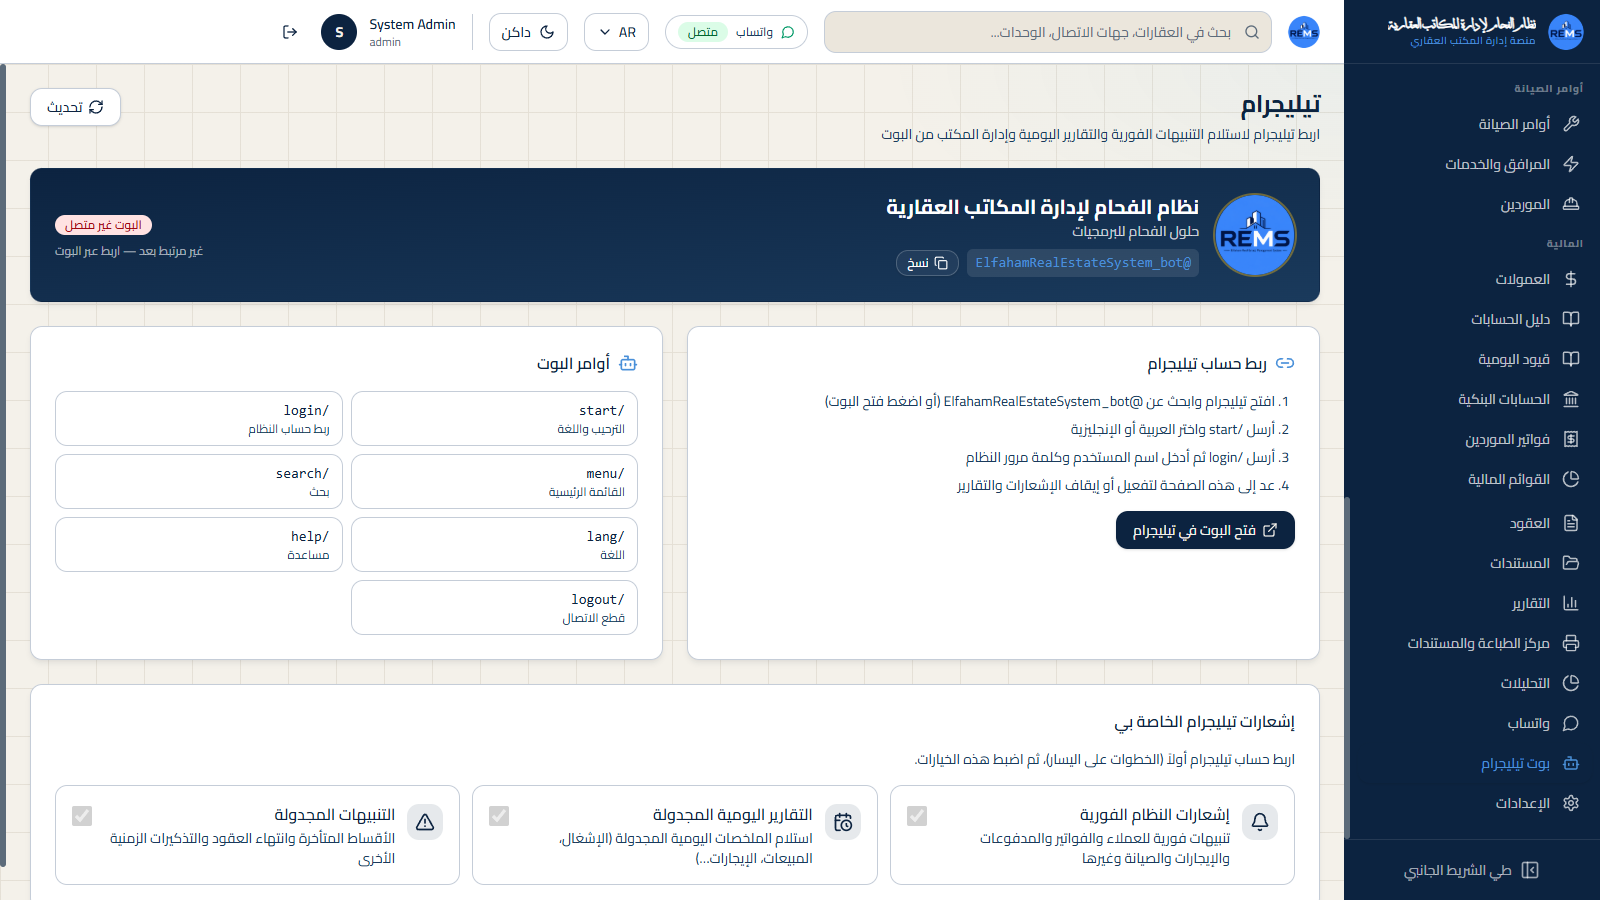1600x900 pixels.
Task: Click the ربط حساب تيليجرام link icon
Action: [x=1285, y=363]
